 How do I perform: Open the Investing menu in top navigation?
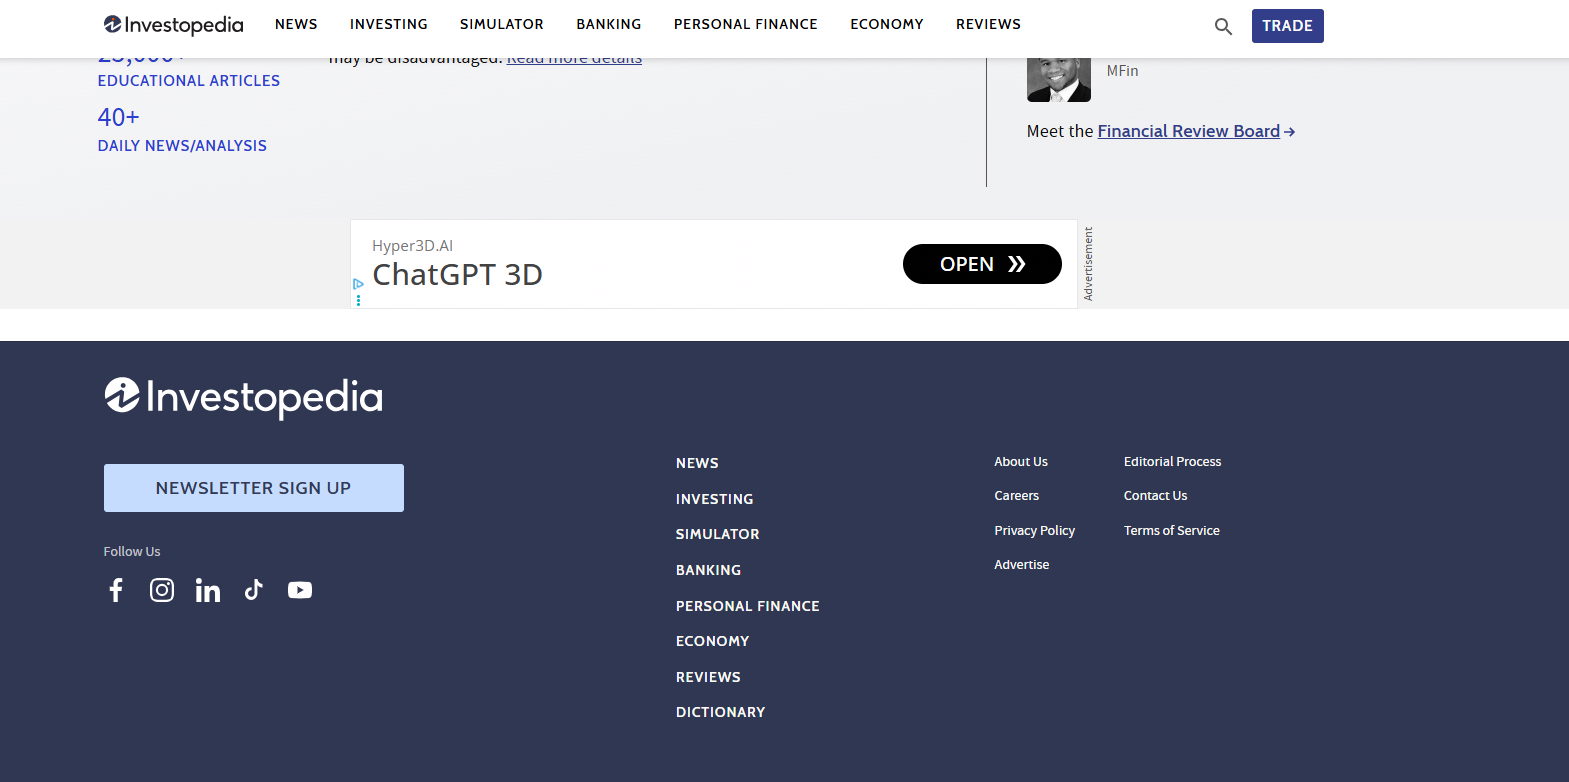(x=388, y=24)
